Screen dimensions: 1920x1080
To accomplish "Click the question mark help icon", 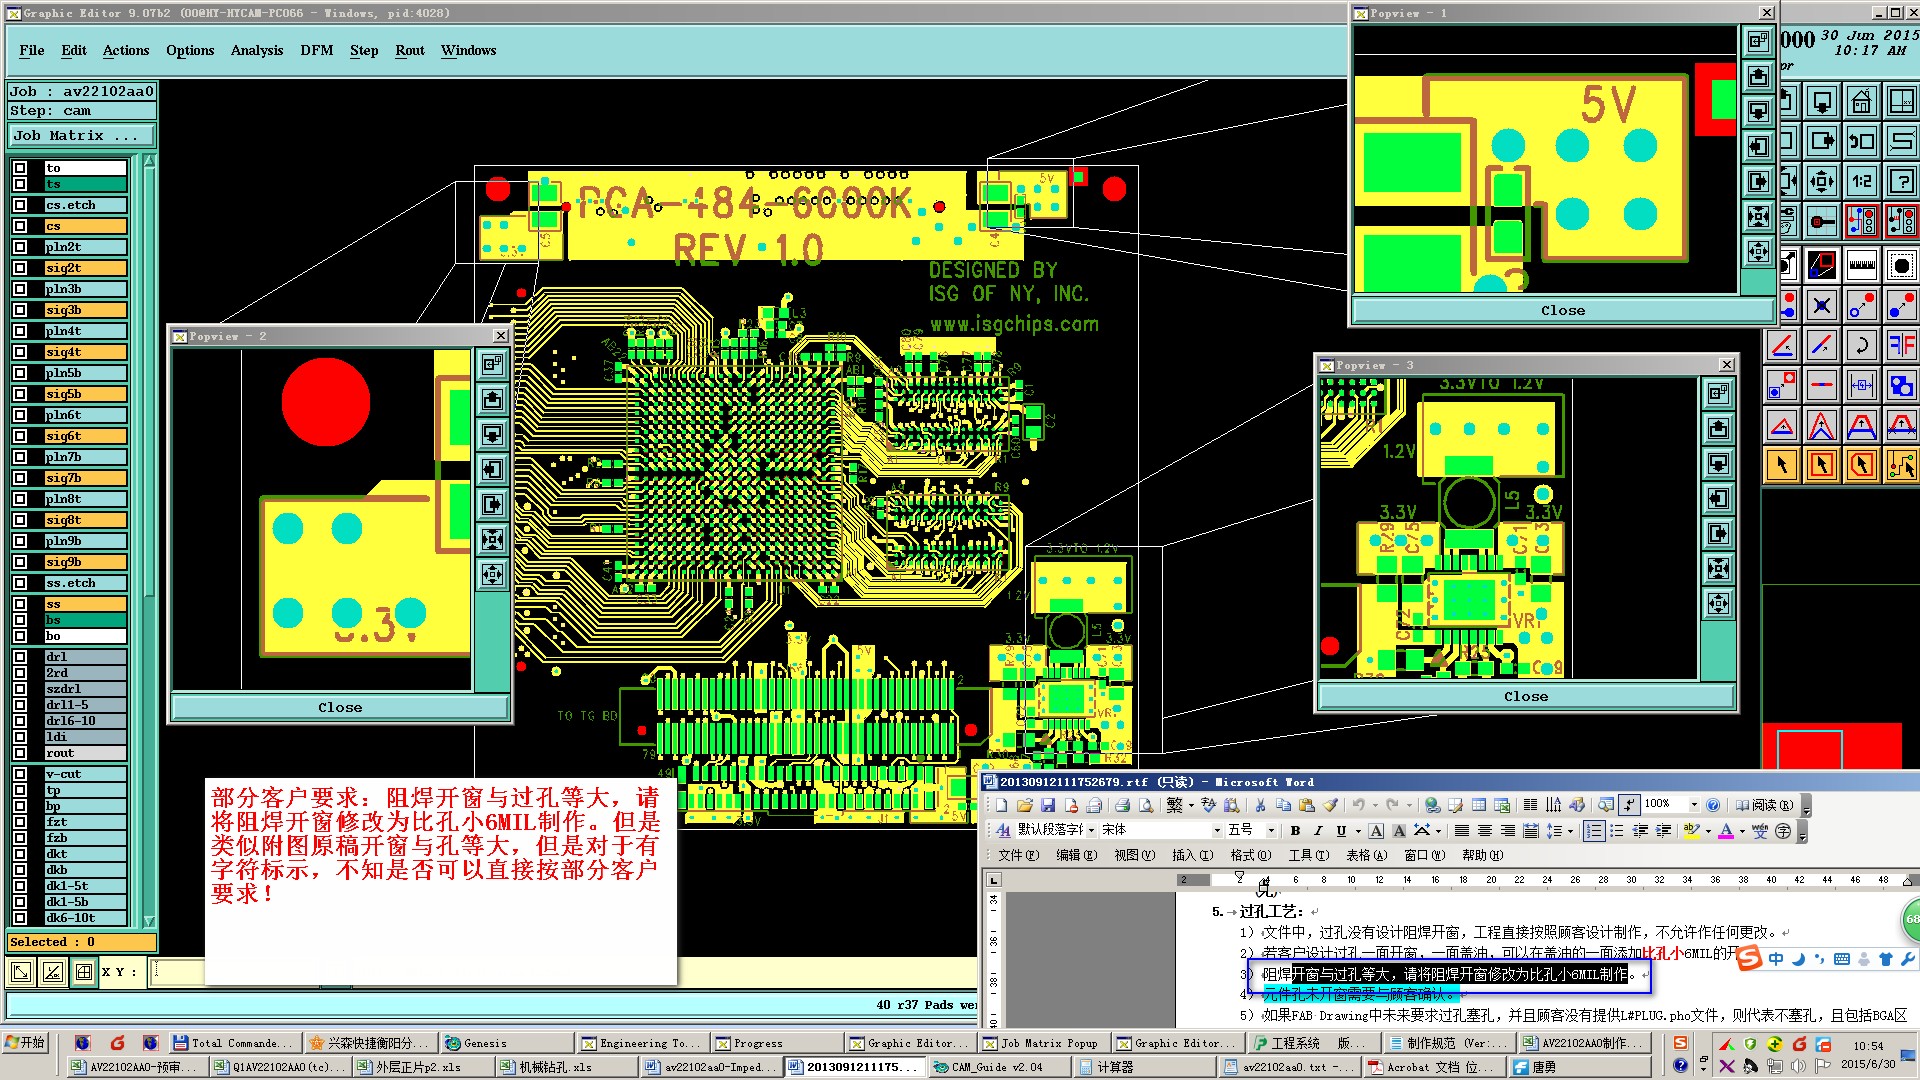I will [x=1901, y=181].
